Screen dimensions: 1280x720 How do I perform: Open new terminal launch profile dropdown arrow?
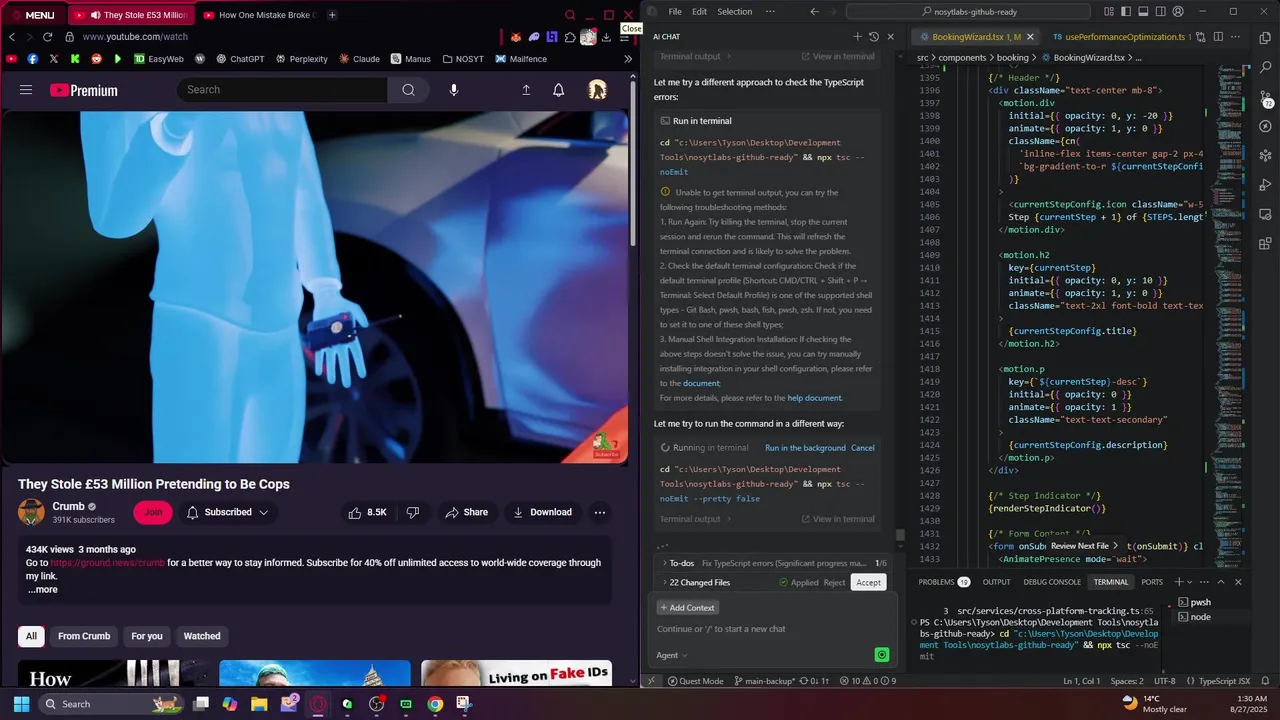pos(1191,581)
